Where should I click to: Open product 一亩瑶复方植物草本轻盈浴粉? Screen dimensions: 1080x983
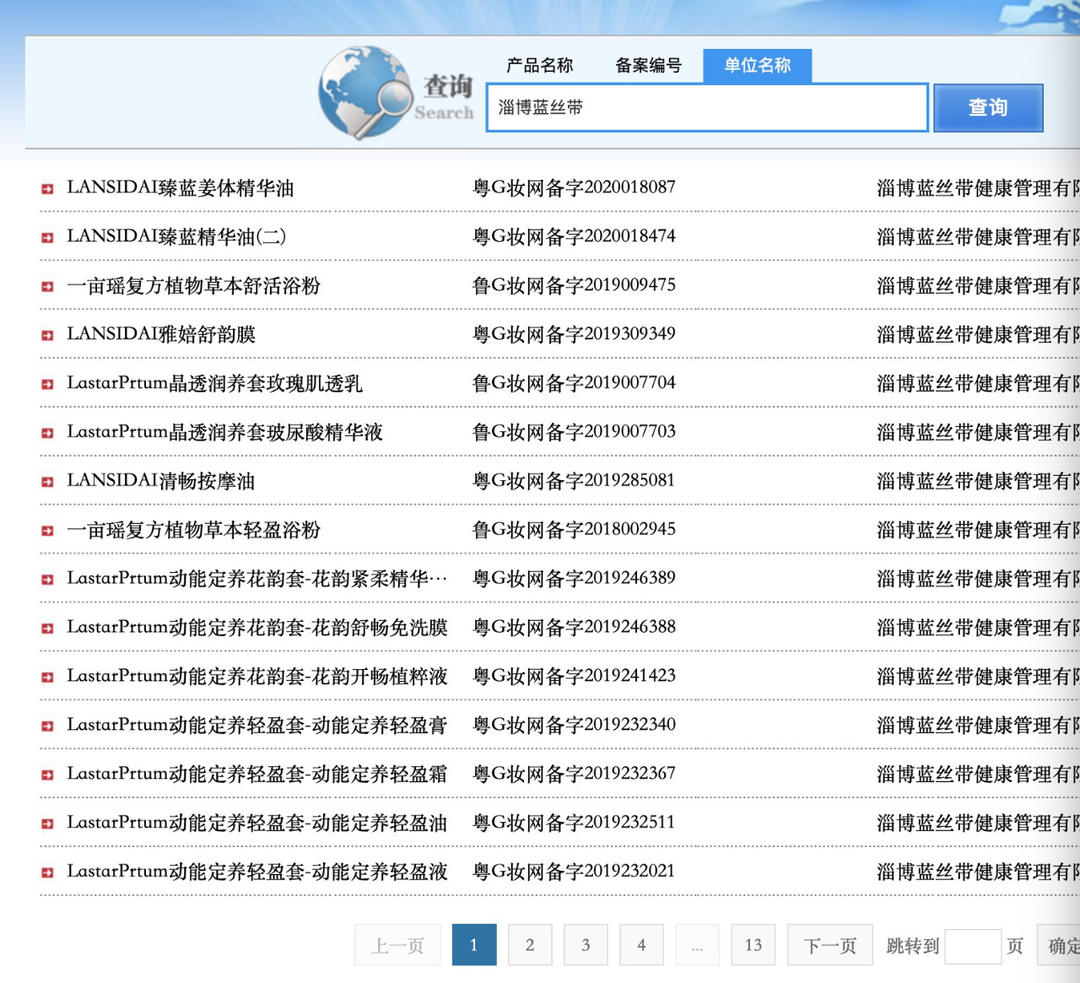(194, 530)
